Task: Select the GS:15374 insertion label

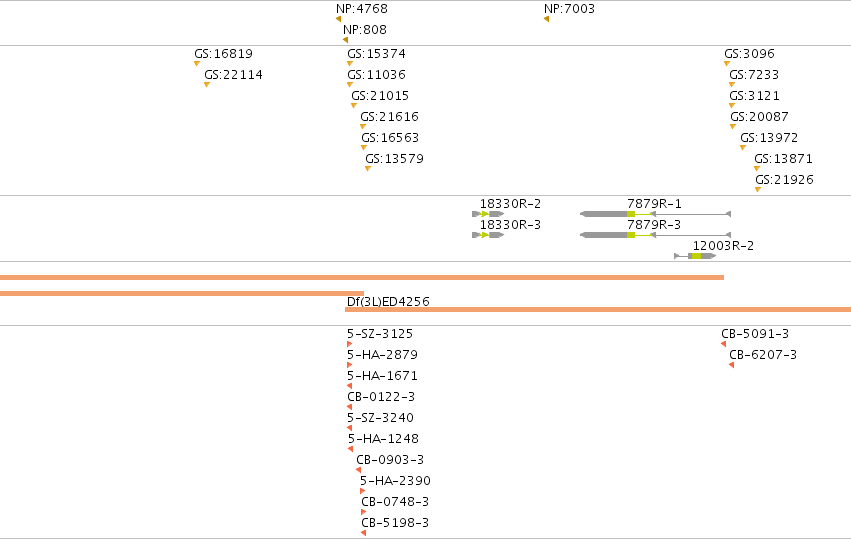Action: click(x=377, y=54)
